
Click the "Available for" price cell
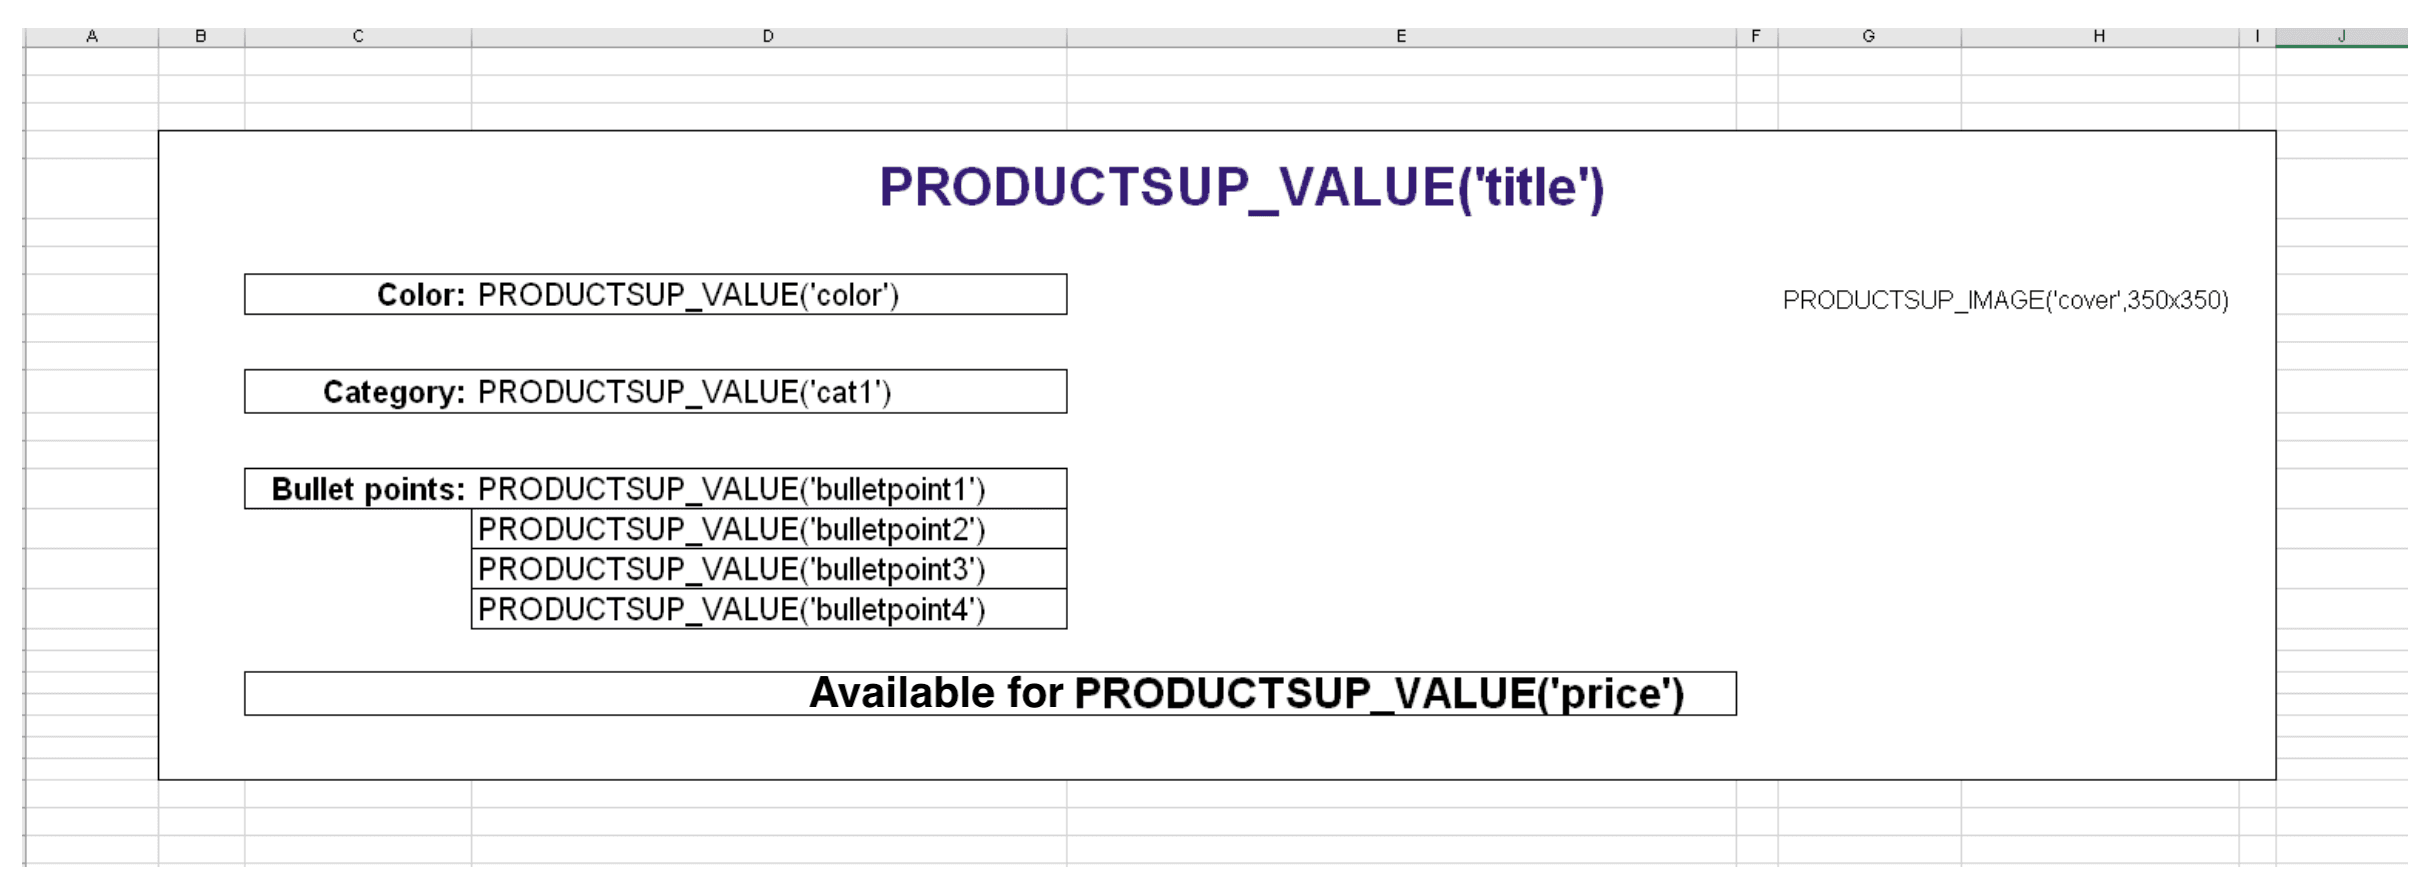click(1245, 693)
